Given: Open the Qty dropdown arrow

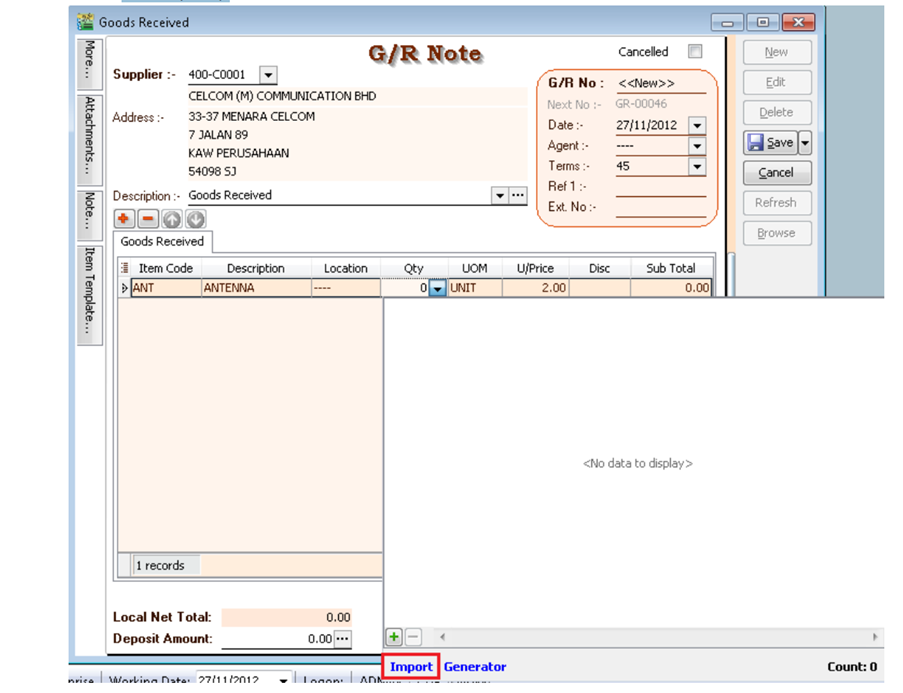Looking at the screenshot, I should [x=437, y=288].
